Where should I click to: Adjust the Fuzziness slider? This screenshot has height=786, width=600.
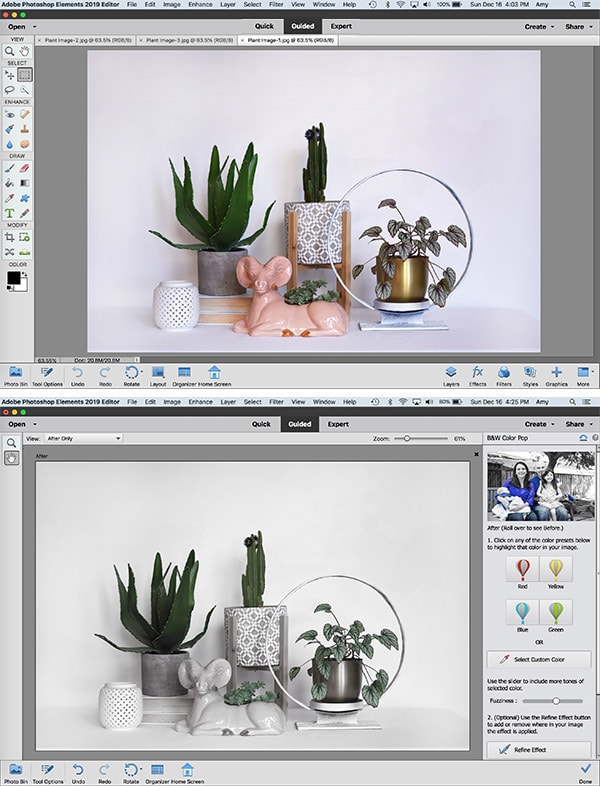coord(555,701)
